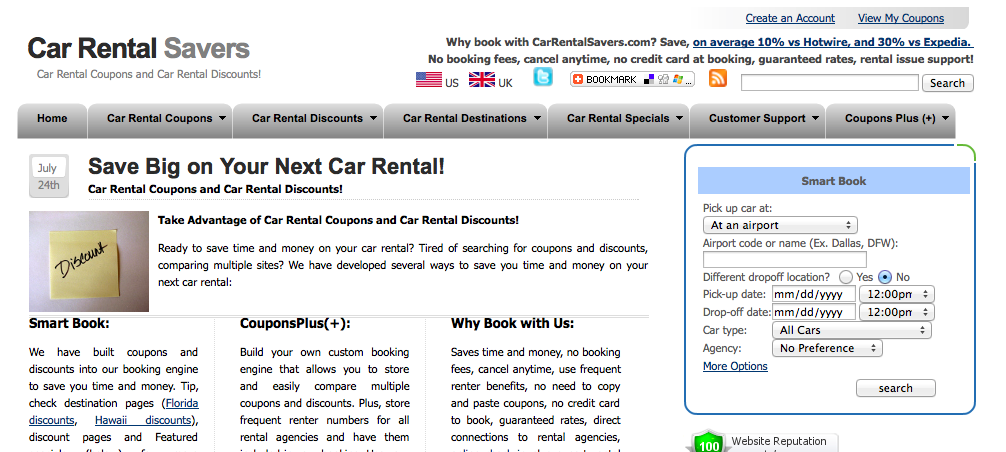Open the pick up location dropdown
The height and width of the screenshot is (452, 1006).
pyautogui.click(x=780, y=225)
